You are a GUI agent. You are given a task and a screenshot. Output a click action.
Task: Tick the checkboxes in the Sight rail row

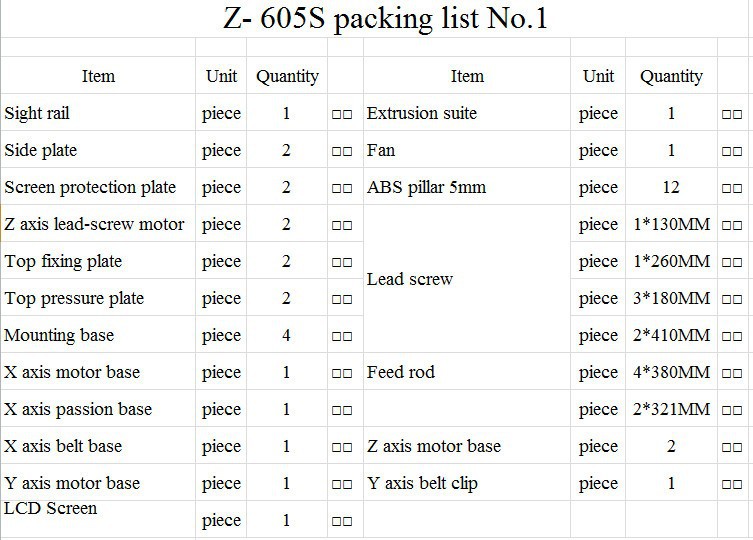click(x=342, y=114)
